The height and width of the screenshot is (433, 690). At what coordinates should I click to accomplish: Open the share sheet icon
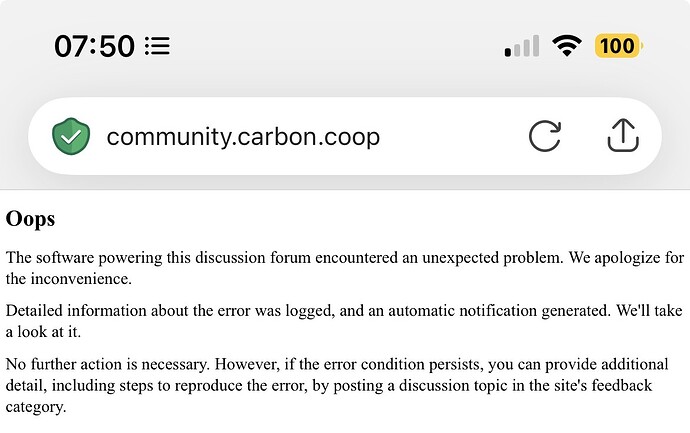pos(623,135)
